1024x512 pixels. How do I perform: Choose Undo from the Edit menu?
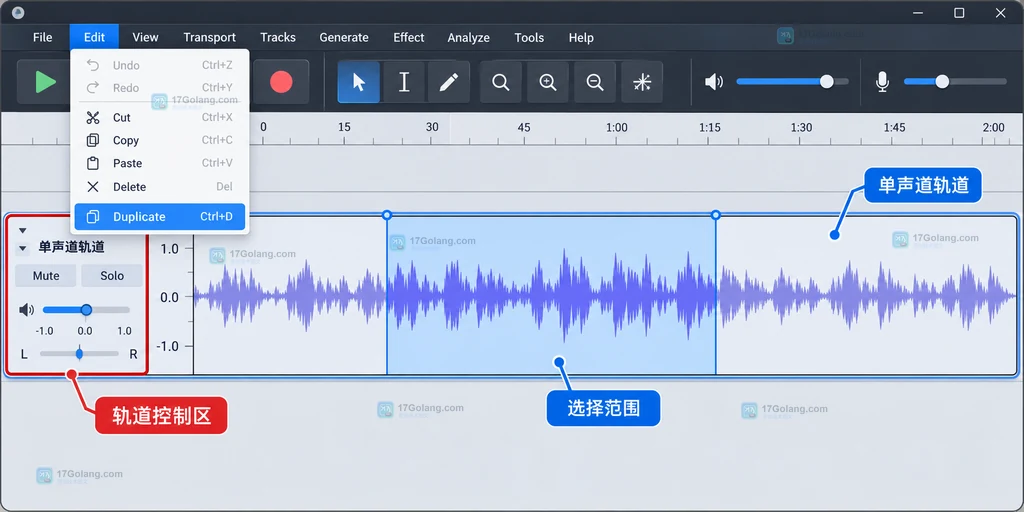160,65
